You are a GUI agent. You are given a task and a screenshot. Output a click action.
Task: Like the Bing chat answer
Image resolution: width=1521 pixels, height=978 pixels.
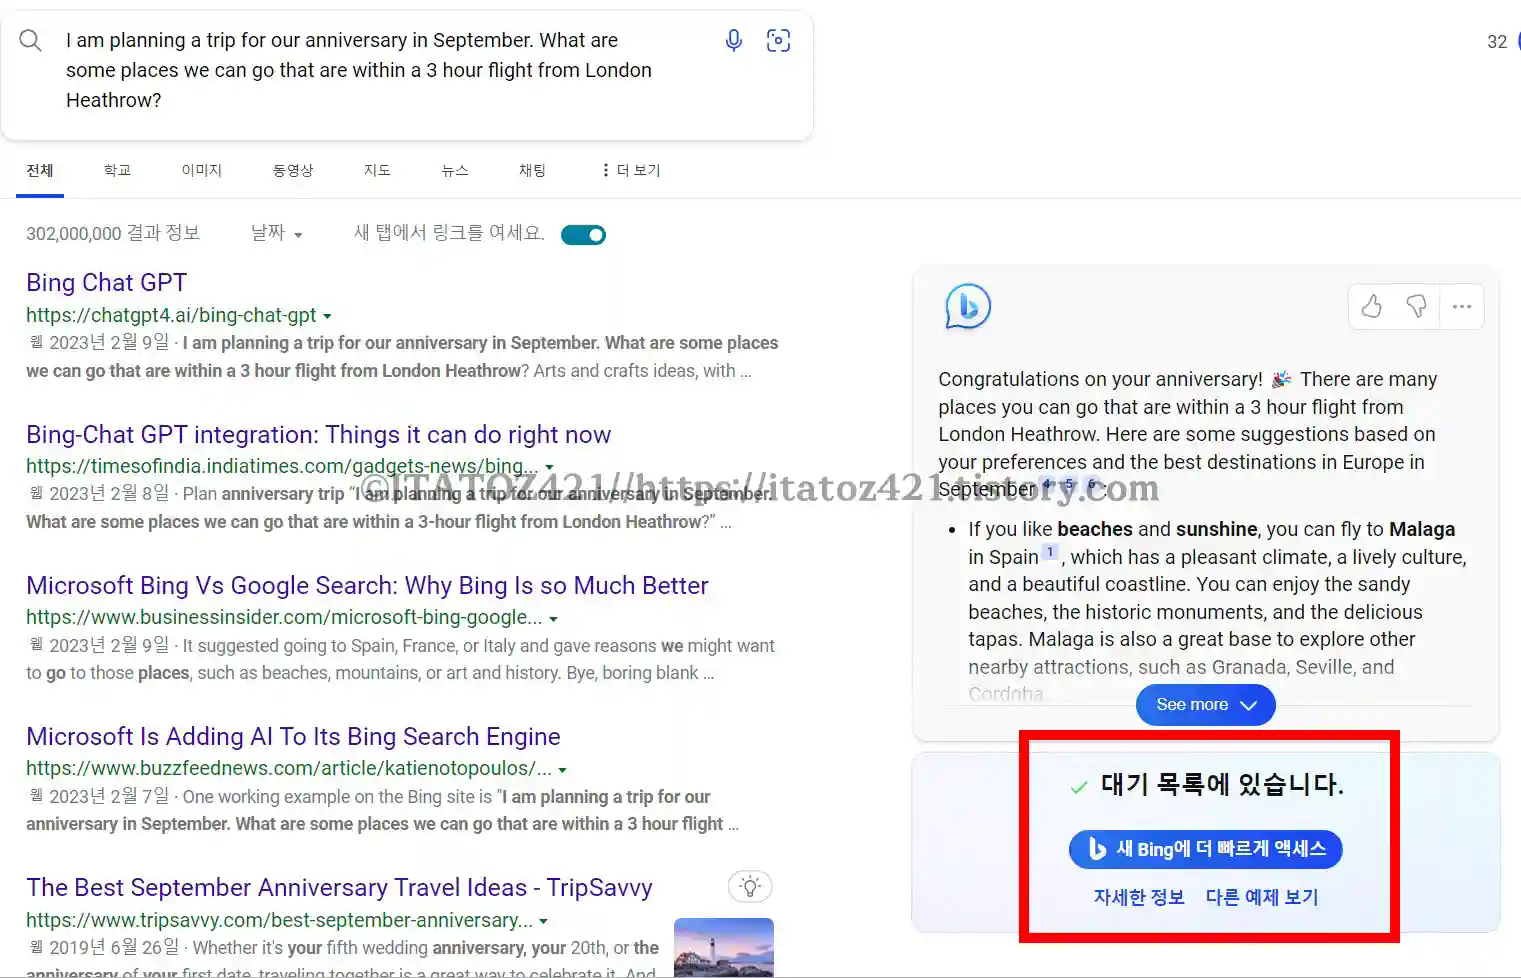pos(1372,307)
